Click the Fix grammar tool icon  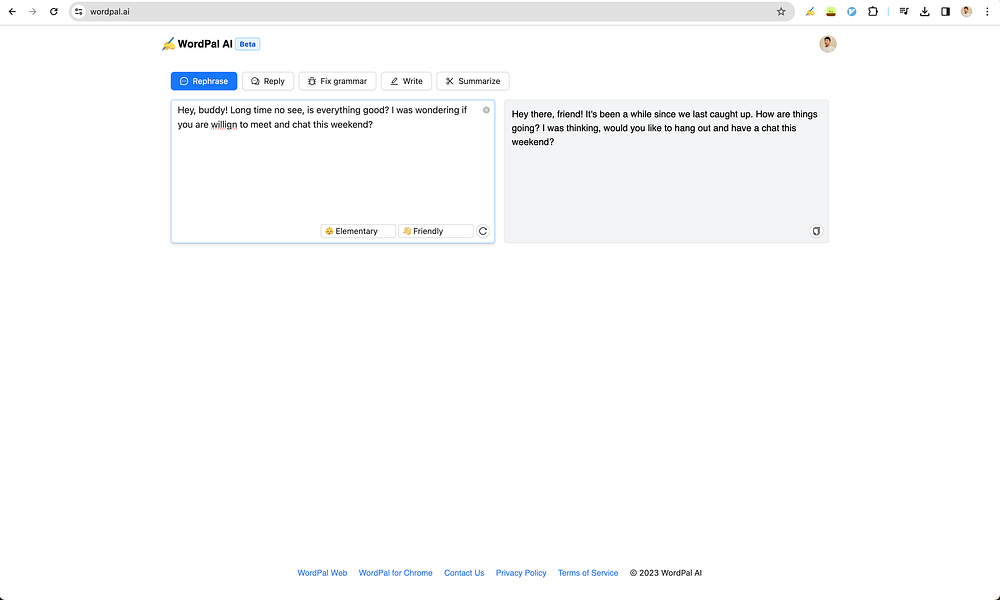pyautogui.click(x=314, y=81)
